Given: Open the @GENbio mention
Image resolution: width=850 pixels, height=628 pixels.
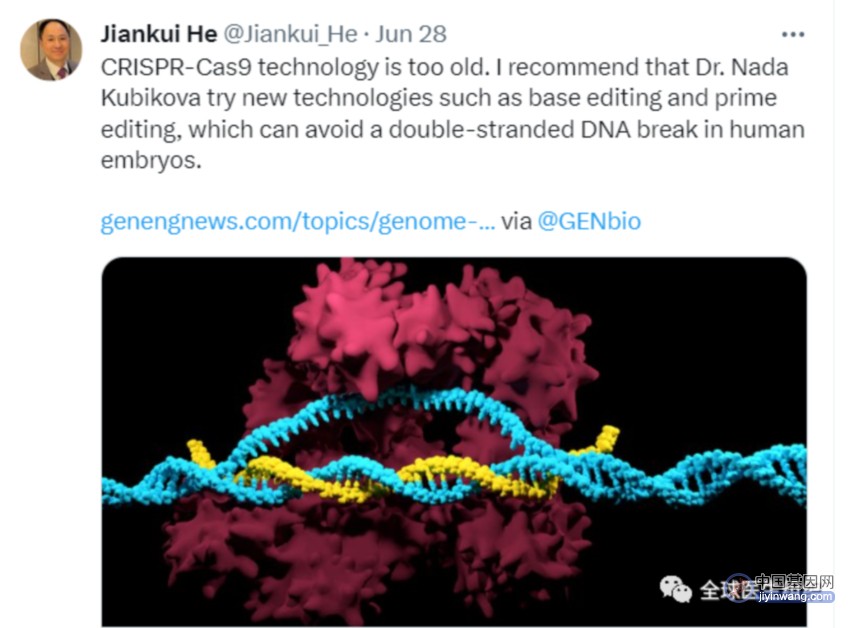Looking at the screenshot, I should (589, 221).
